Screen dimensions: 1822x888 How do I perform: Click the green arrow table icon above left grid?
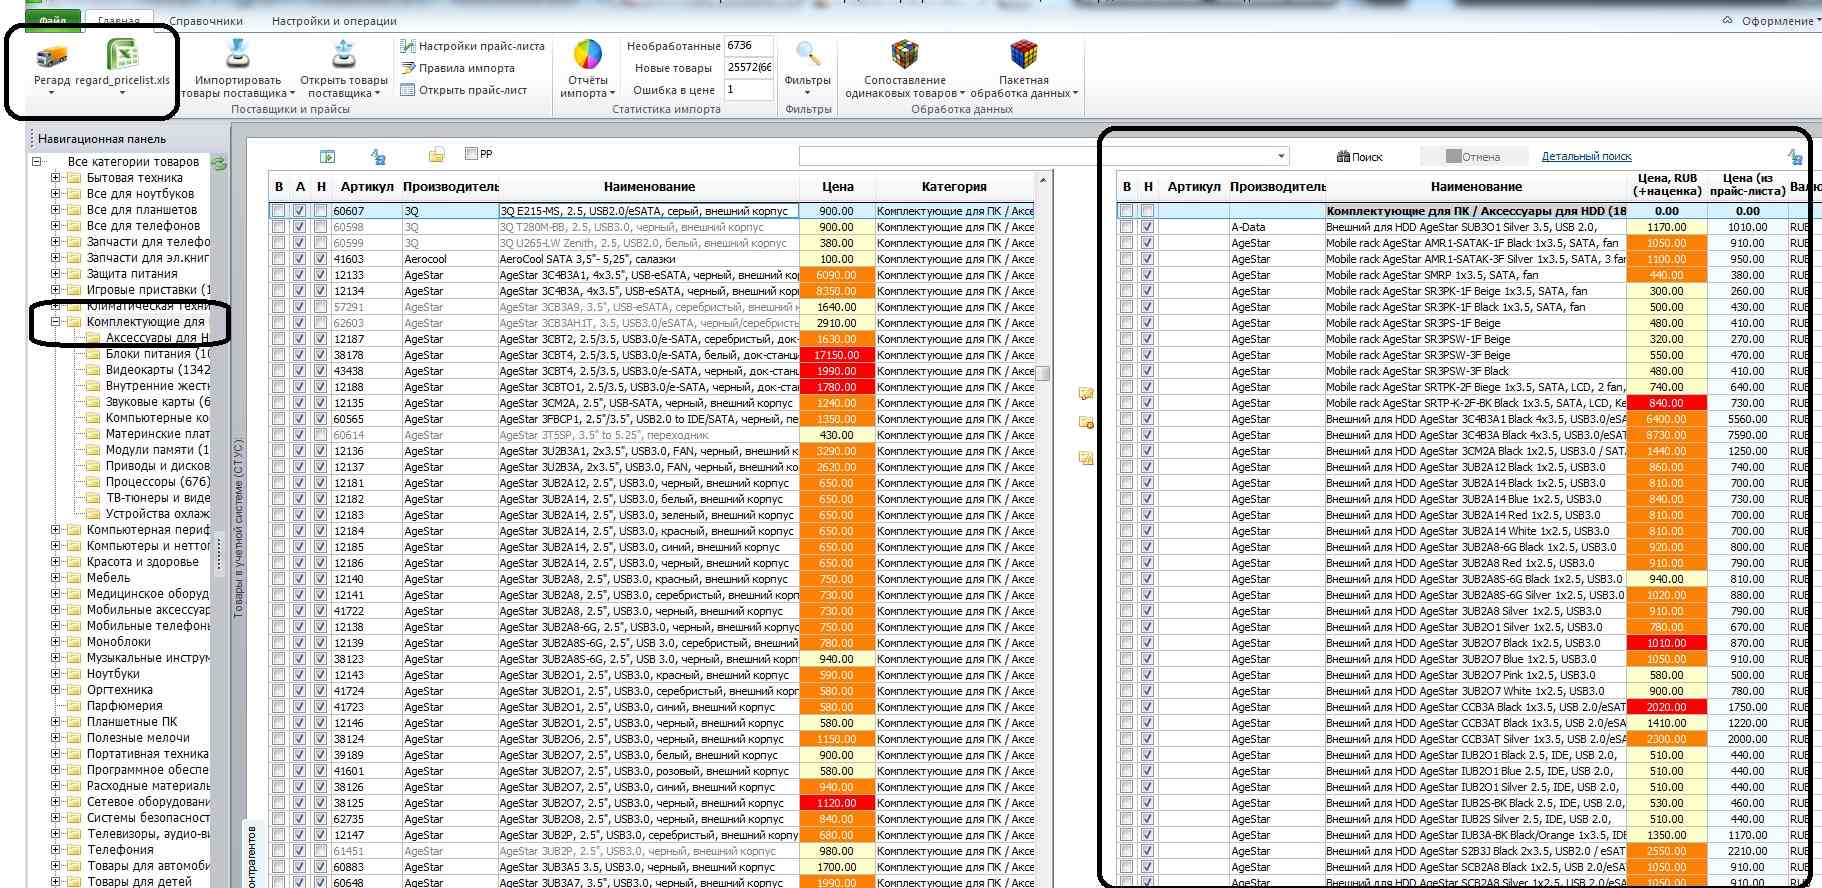[327, 156]
